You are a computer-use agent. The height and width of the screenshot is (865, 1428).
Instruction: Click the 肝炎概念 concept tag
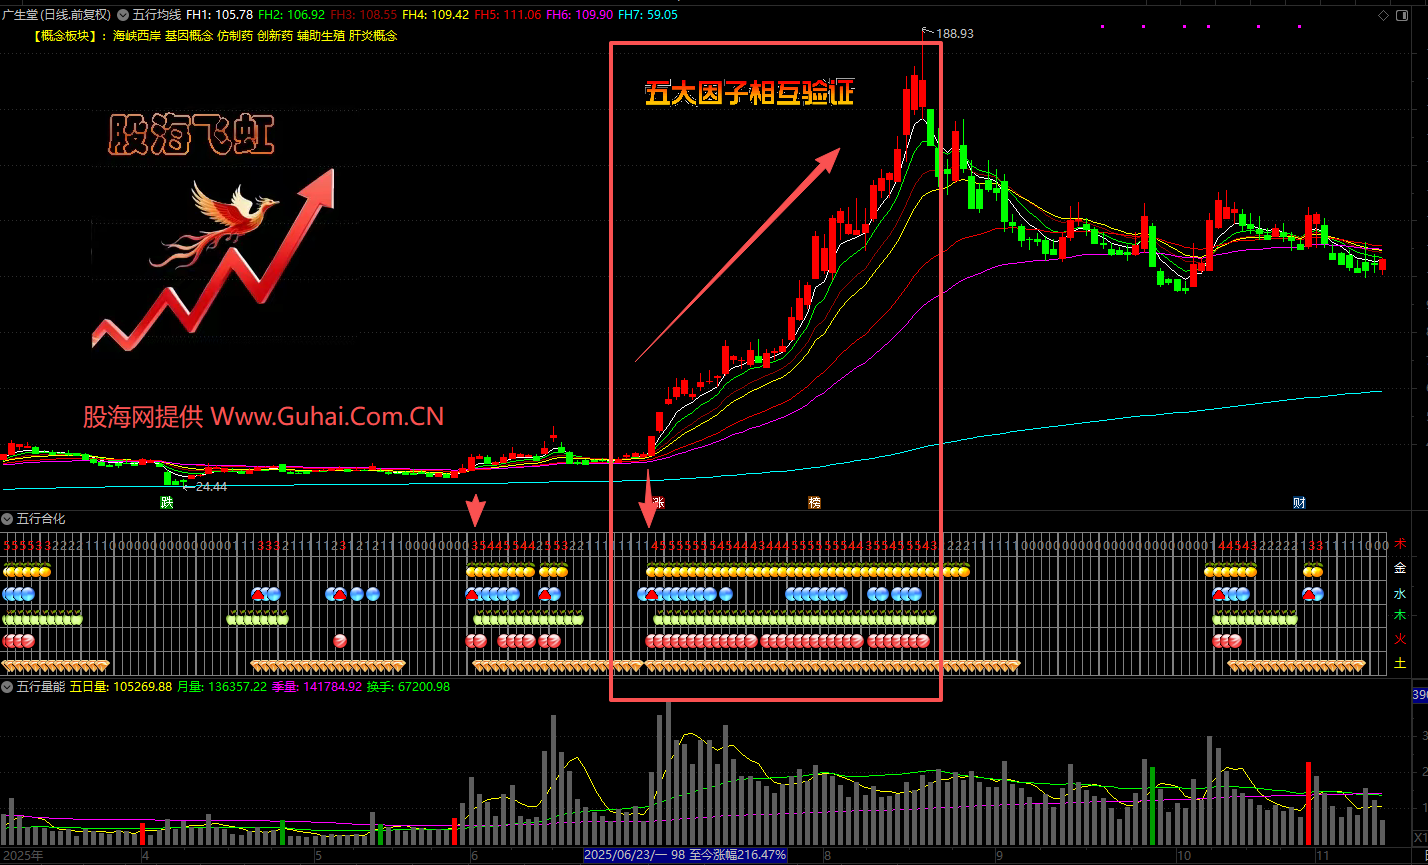point(373,35)
